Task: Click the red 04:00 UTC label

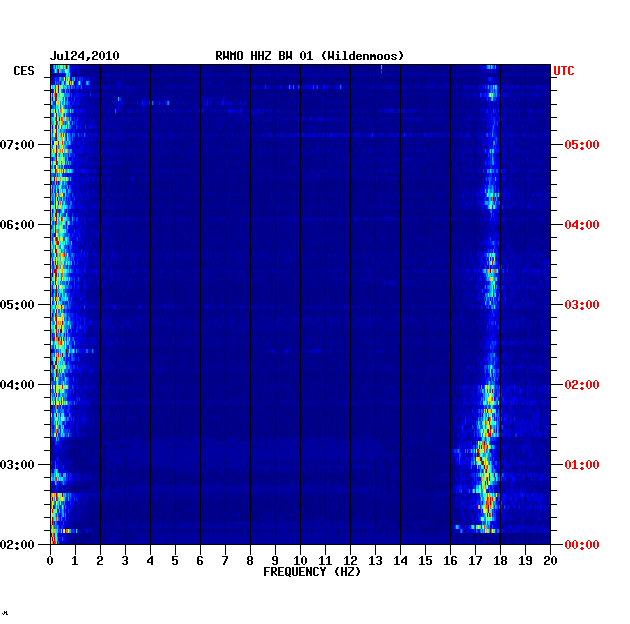Action: click(582, 225)
